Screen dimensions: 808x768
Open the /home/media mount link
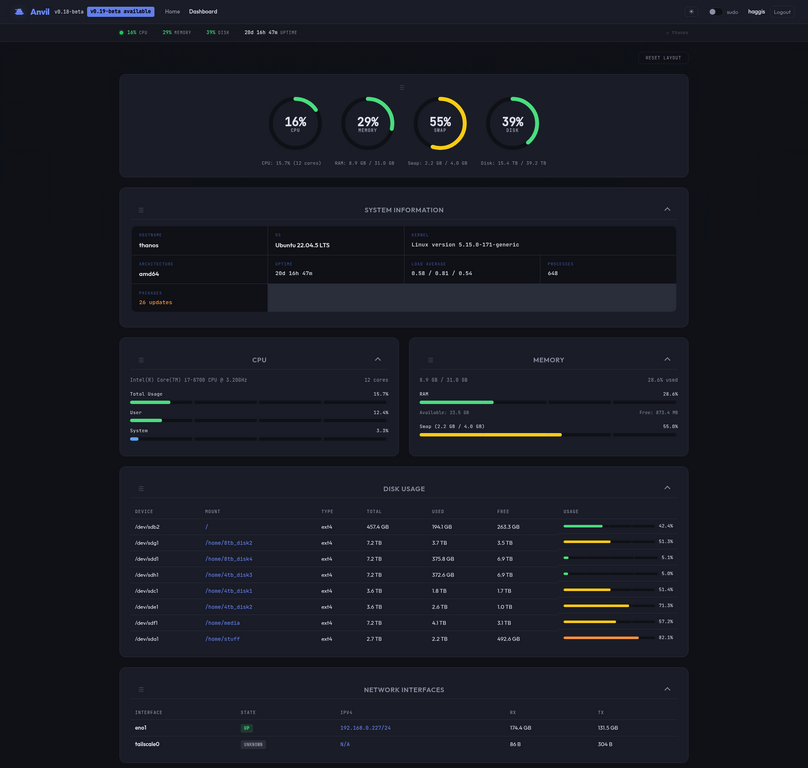(223, 623)
